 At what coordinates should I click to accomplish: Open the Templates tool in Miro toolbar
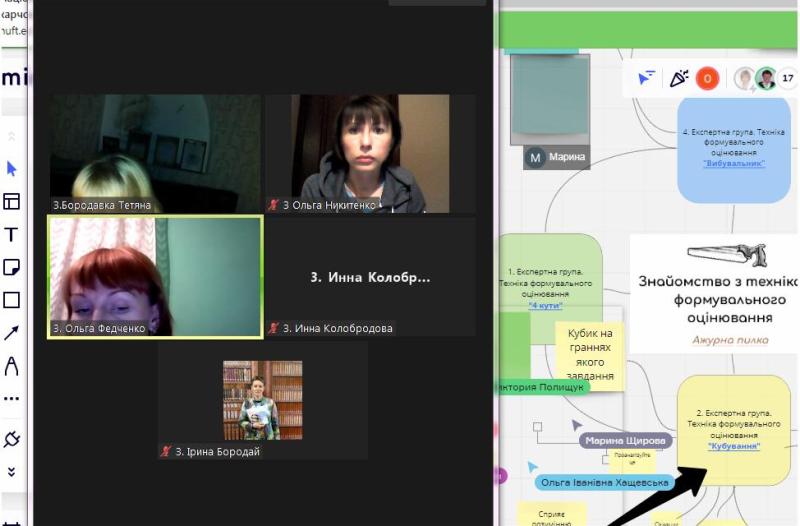tap(11, 202)
